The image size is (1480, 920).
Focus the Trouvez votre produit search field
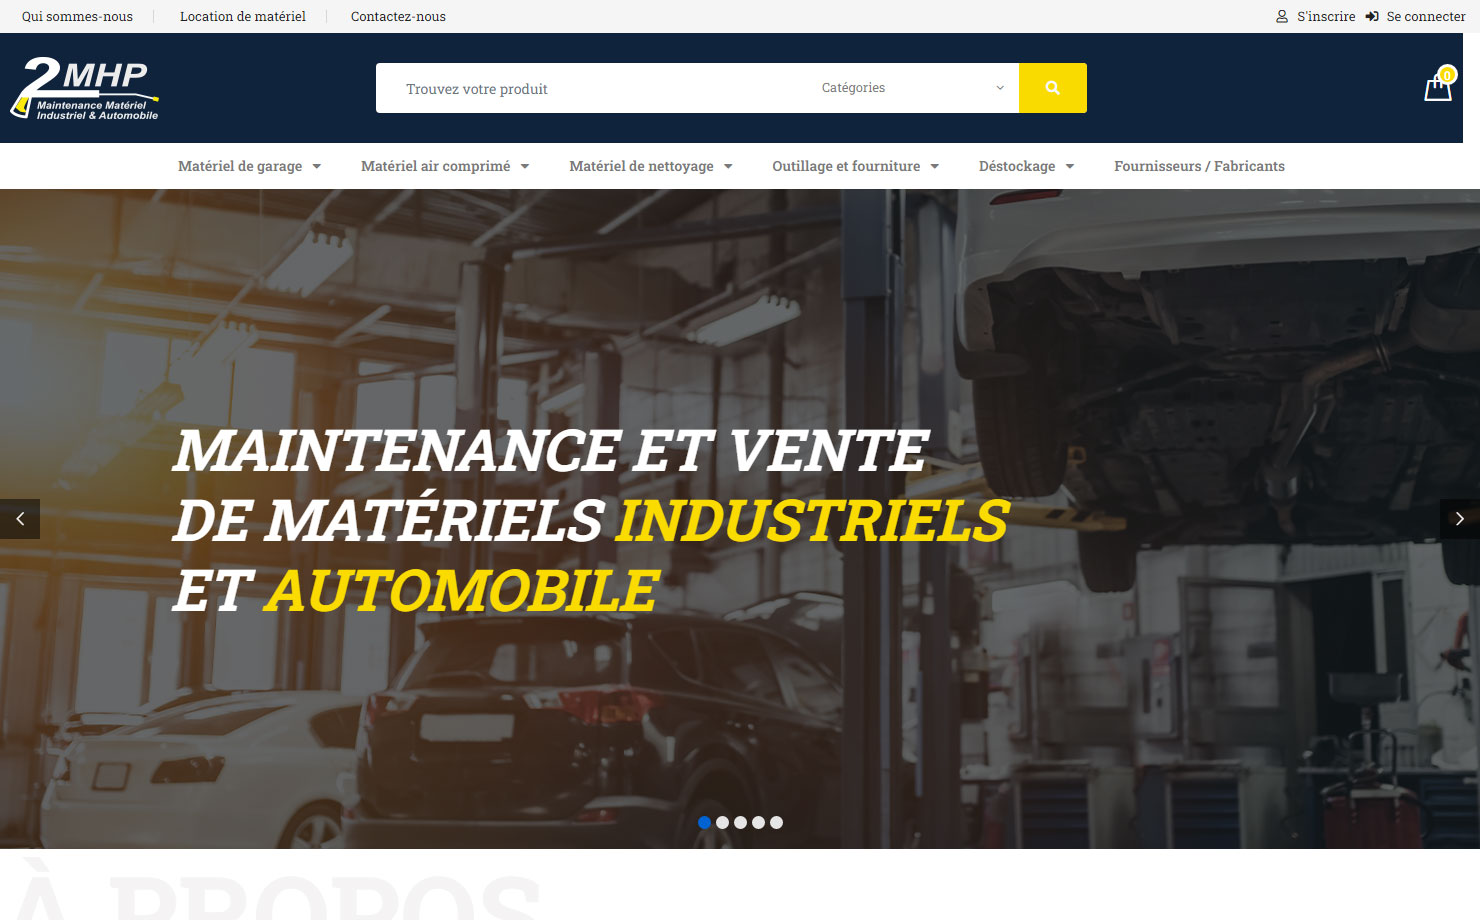pyautogui.click(x=591, y=88)
